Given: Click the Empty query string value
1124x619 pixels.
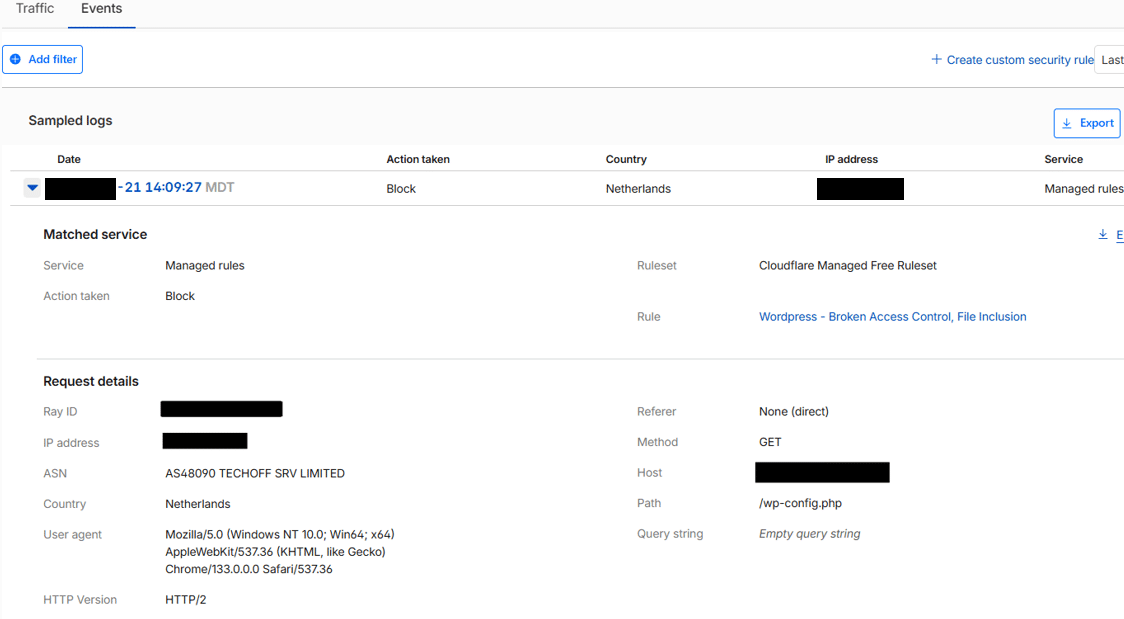Looking at the screenshot, I should pyautogui.click(x=809, y=534).
